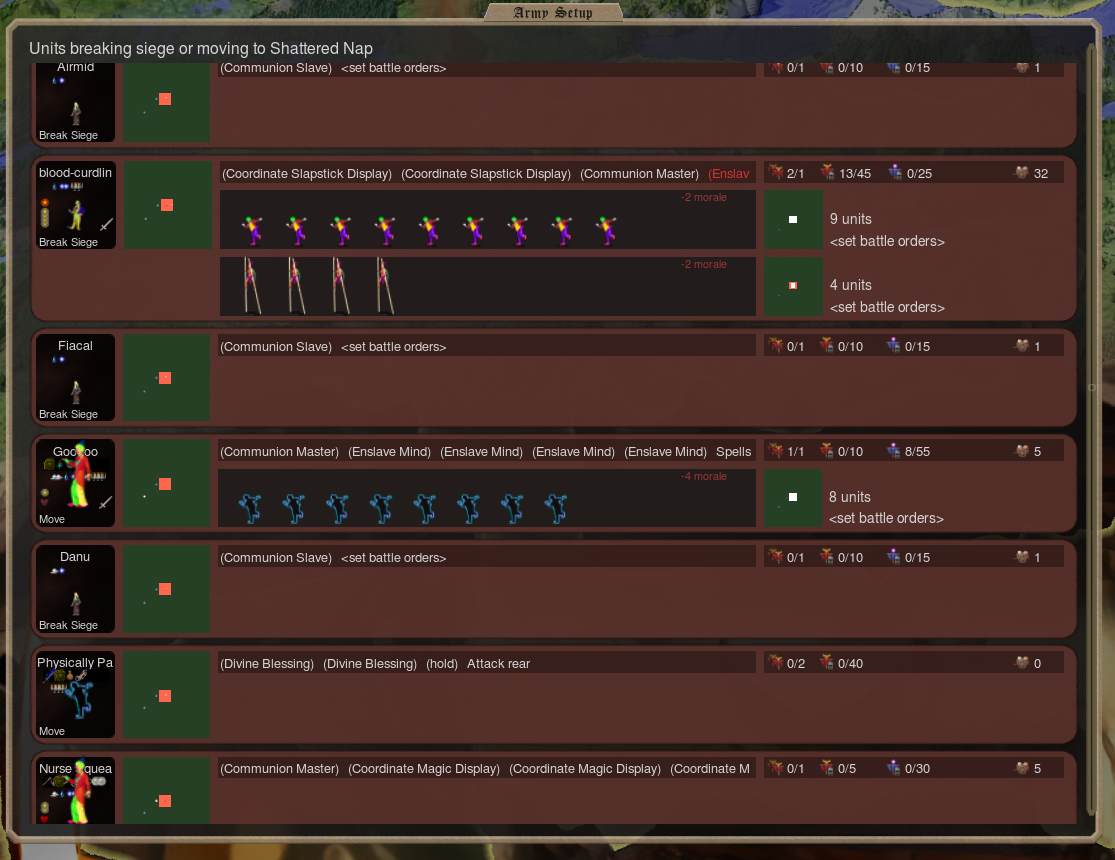Set battle orders for the 9 units squad
Screen dimensions: 1115x860
click(x=887, y=241)
